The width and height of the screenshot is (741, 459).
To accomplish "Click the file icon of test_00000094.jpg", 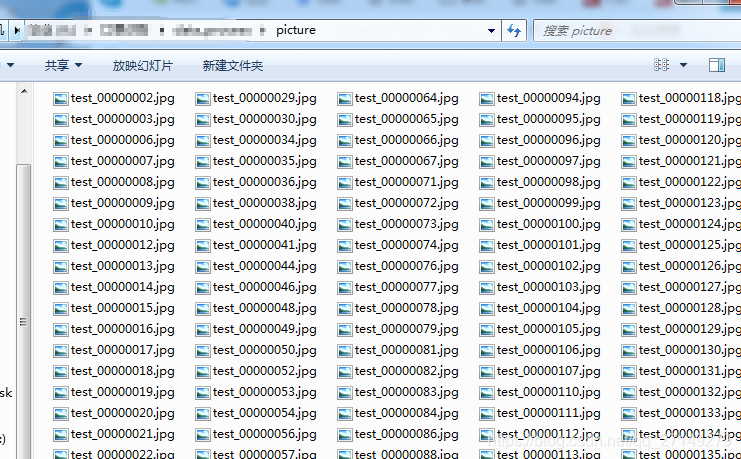I will pos(487,99).
